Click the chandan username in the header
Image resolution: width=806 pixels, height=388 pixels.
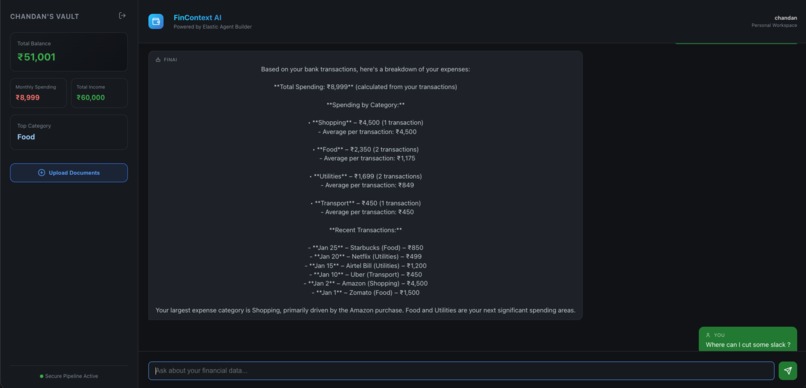pyautogui.click(x=785, y=17)
